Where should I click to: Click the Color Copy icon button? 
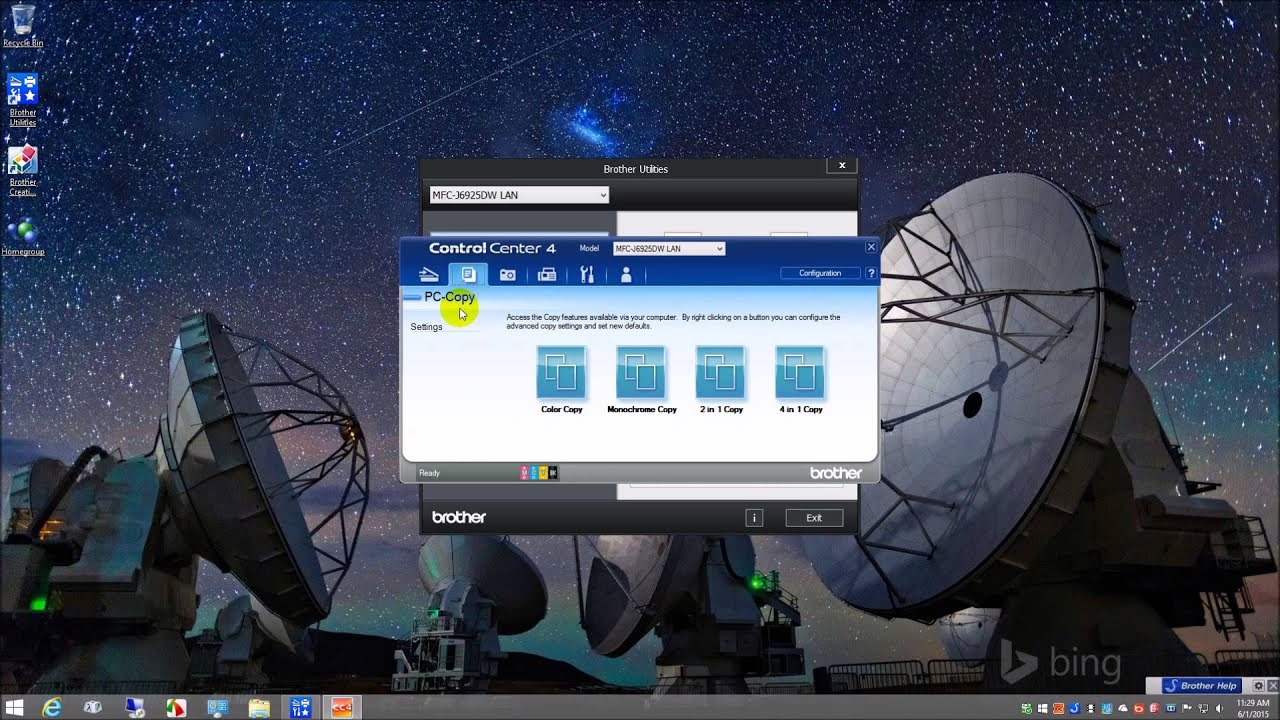(561, 372)
